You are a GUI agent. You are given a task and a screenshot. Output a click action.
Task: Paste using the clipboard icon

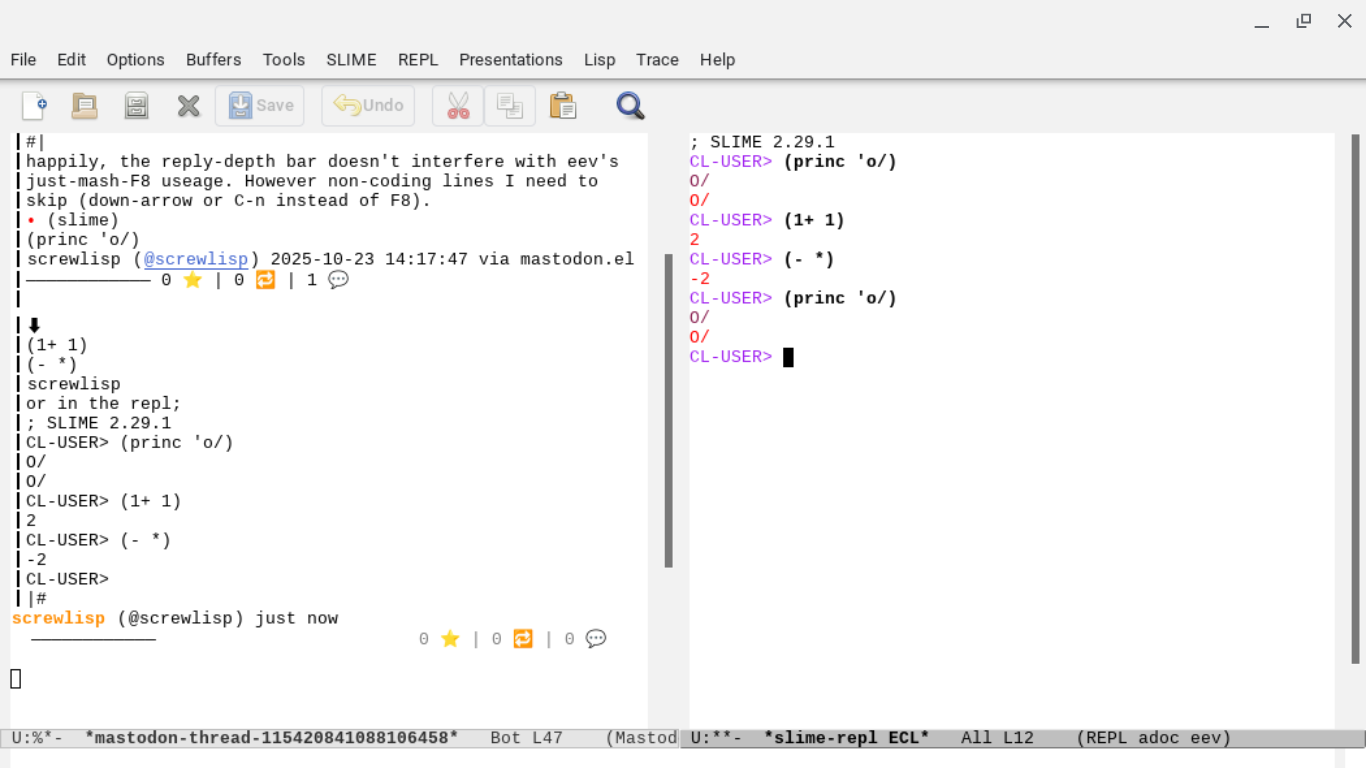pos(563,106)
